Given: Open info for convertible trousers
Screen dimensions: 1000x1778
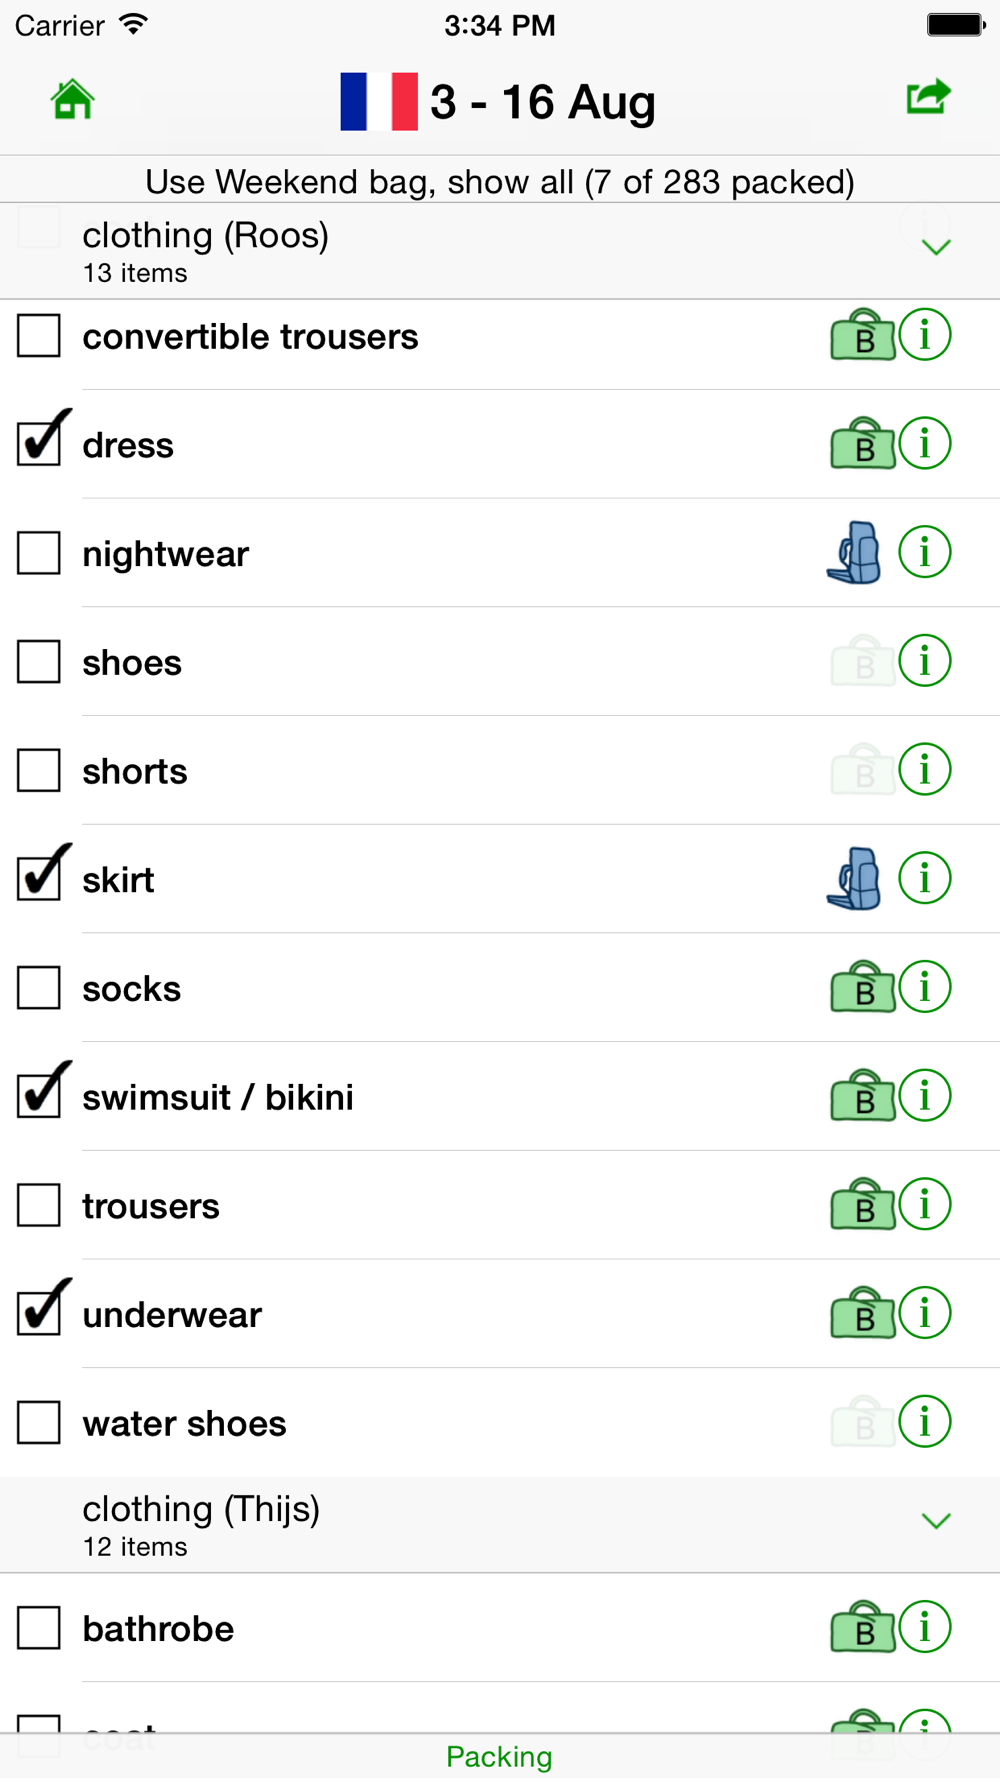Looking at the screenshot, I should tap(925, 335).
